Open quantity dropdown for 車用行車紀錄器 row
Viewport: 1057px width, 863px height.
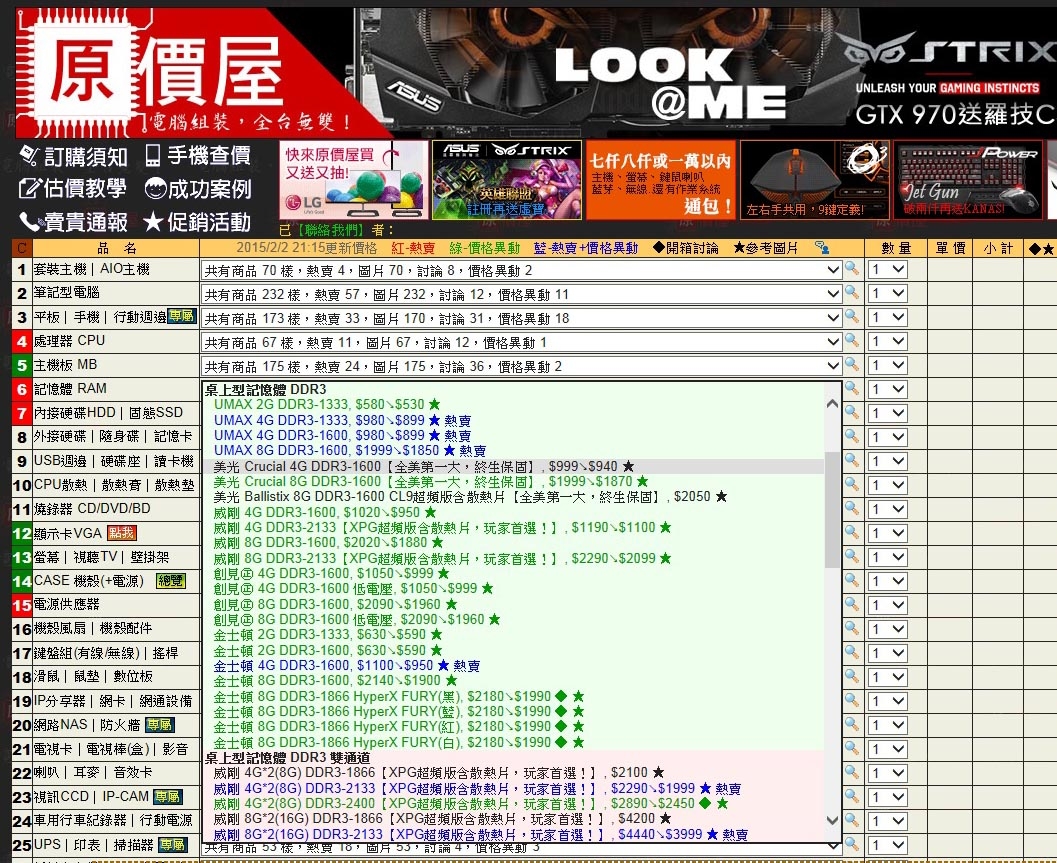tap(887, 821)
